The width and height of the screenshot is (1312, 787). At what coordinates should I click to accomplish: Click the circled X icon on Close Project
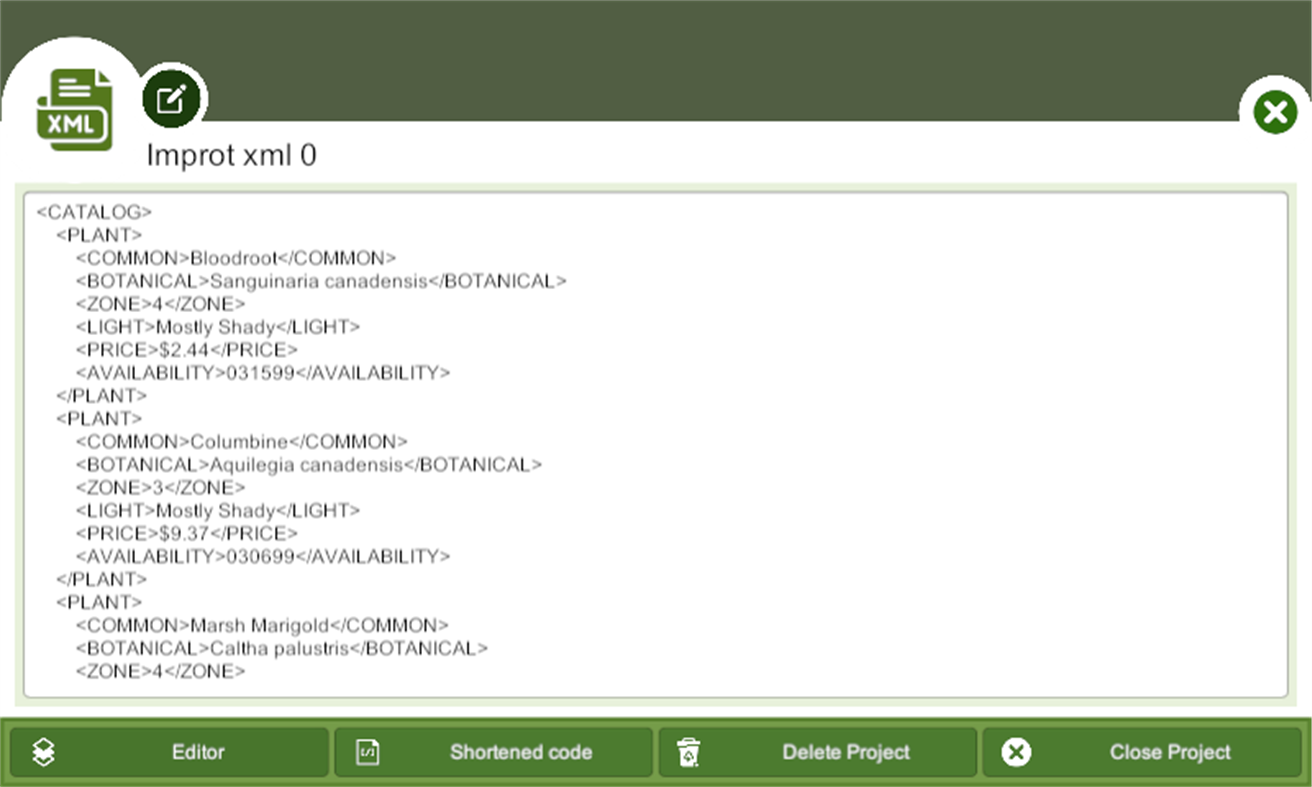click(1016, 752)
